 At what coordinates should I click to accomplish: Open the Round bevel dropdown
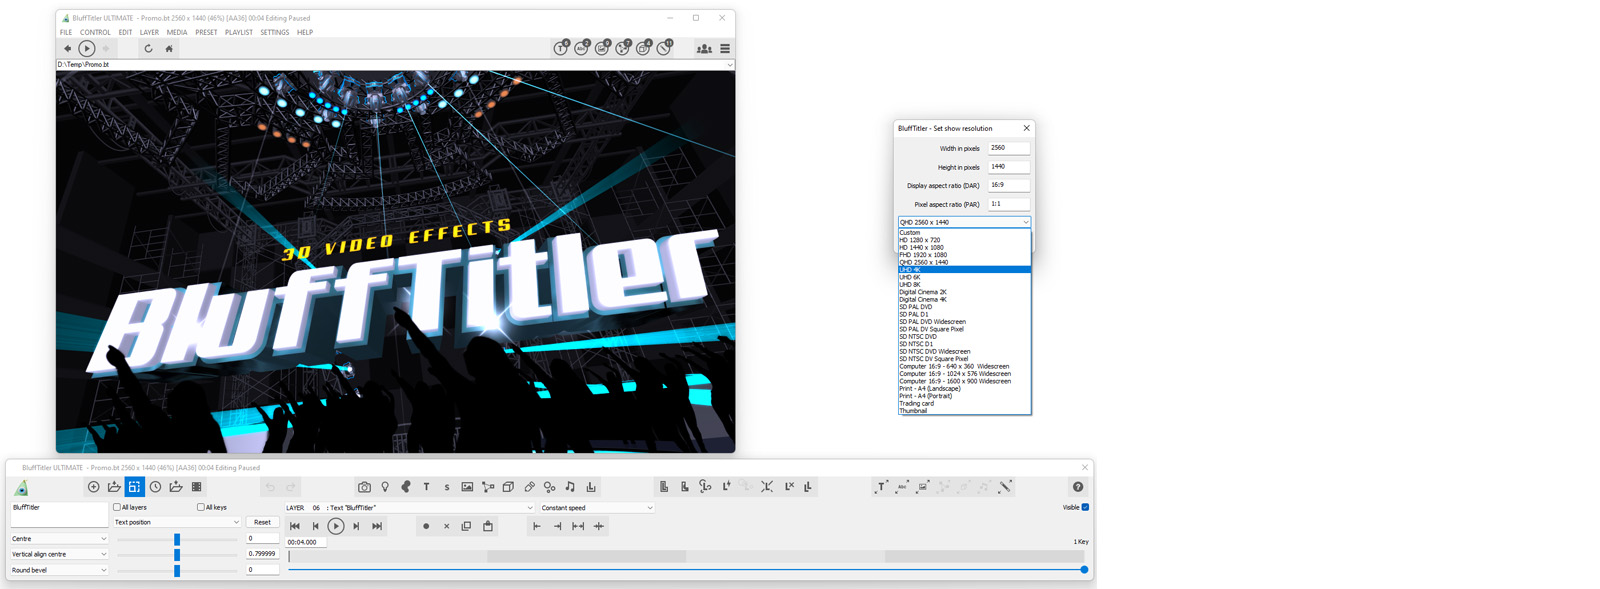click(x=59, y=570)
